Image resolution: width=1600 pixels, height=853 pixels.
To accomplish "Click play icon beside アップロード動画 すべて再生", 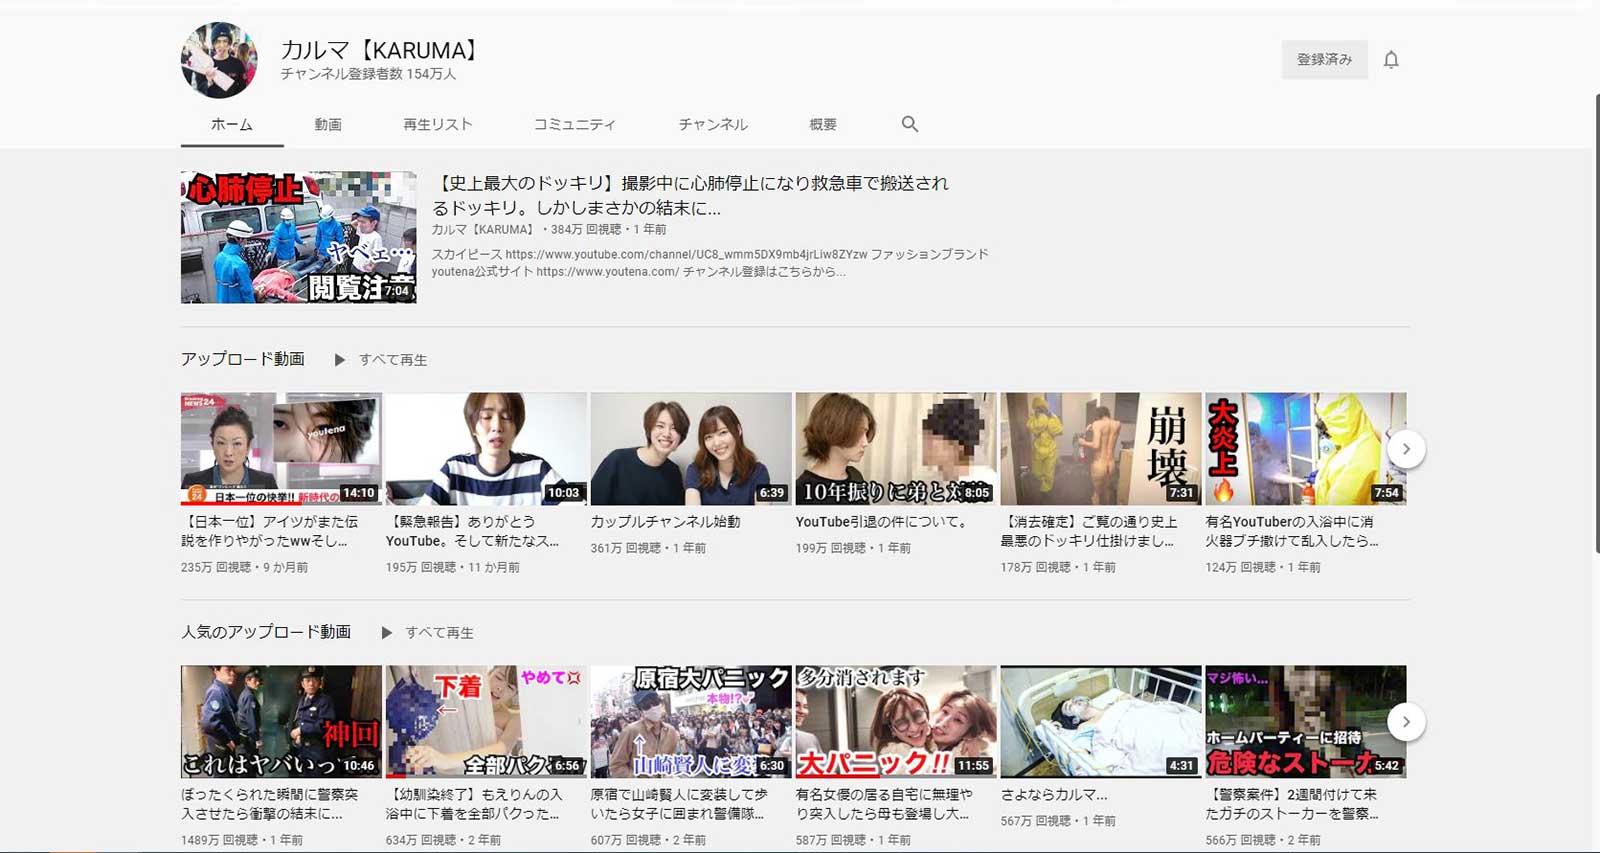I will click(340, 360).
